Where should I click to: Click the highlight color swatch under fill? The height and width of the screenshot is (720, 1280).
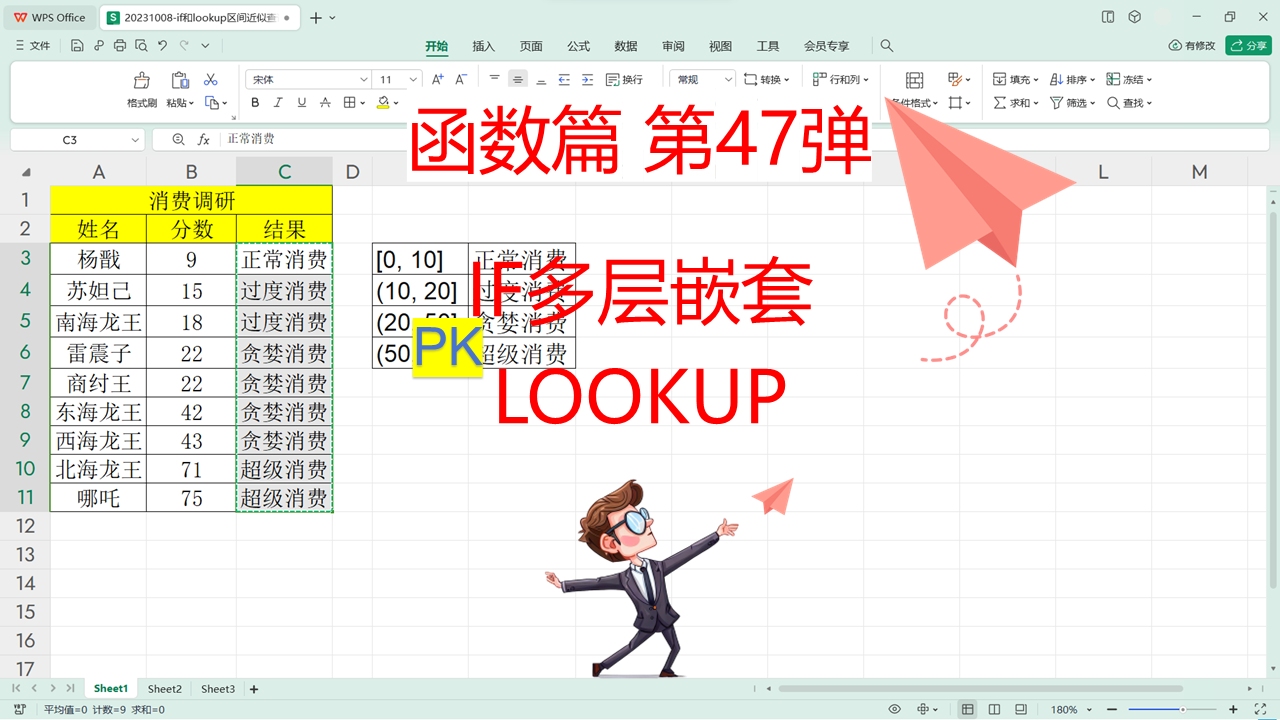click(383, 107)
